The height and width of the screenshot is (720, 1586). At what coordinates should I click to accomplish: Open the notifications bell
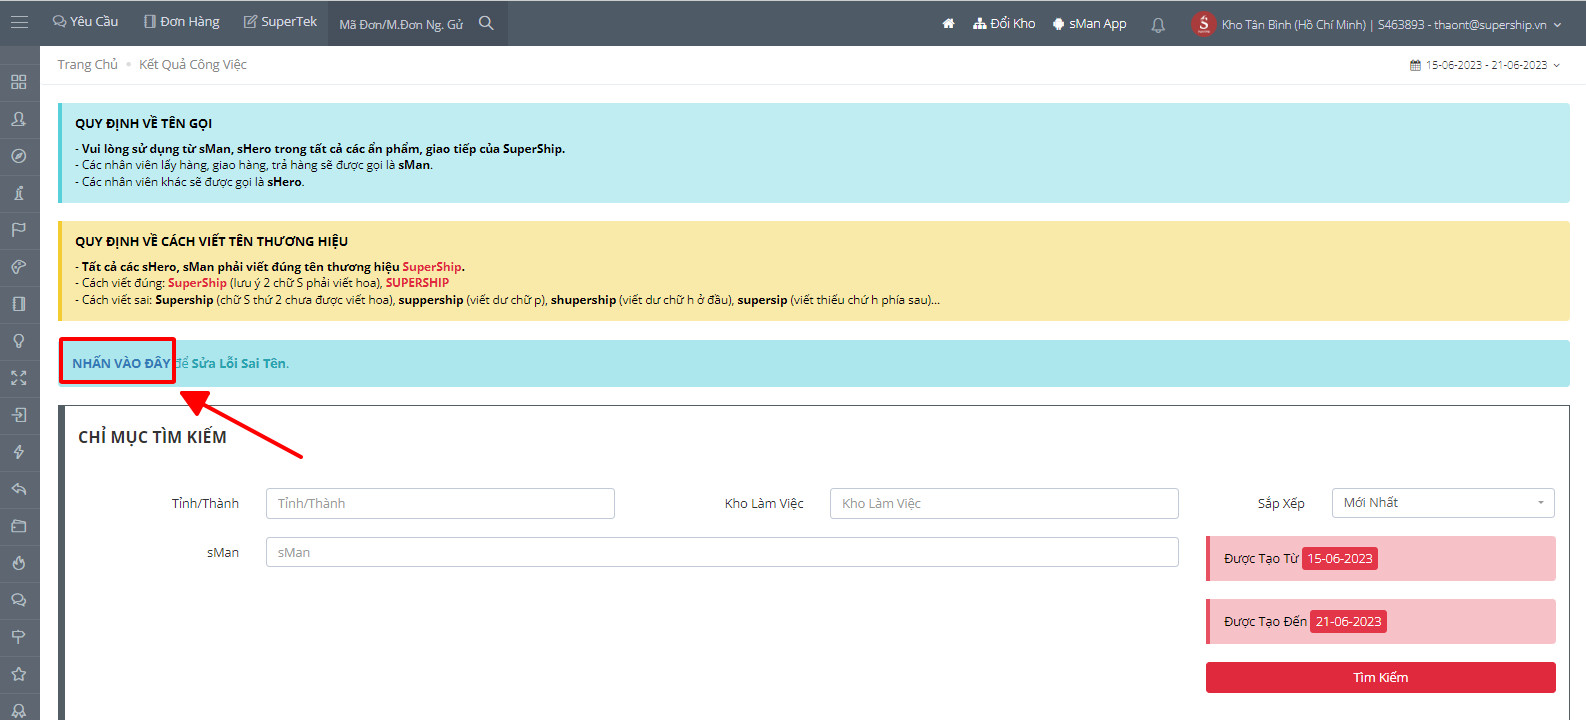click(x=1158, y=25)
